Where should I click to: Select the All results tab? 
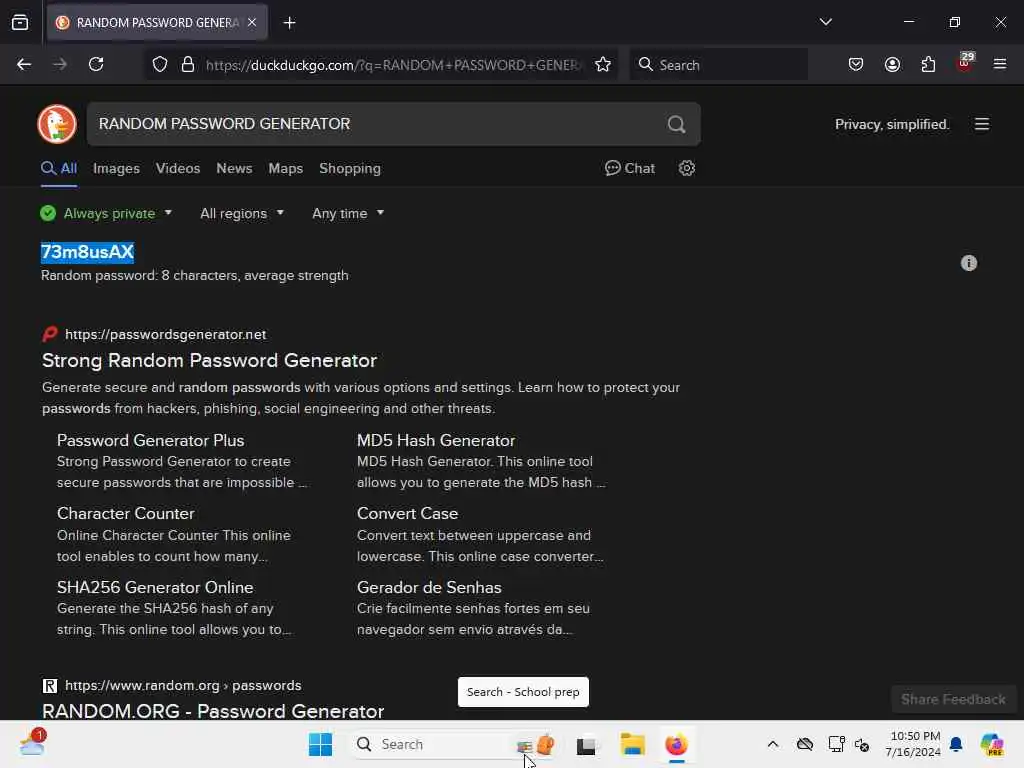click(59, 168)
